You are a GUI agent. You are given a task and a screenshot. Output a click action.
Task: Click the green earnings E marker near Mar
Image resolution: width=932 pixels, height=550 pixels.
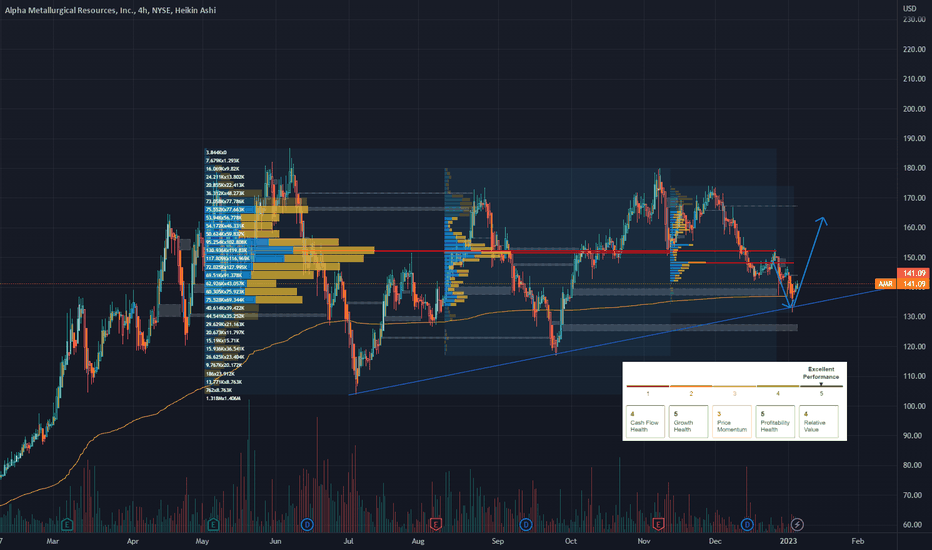click(67, 524)
